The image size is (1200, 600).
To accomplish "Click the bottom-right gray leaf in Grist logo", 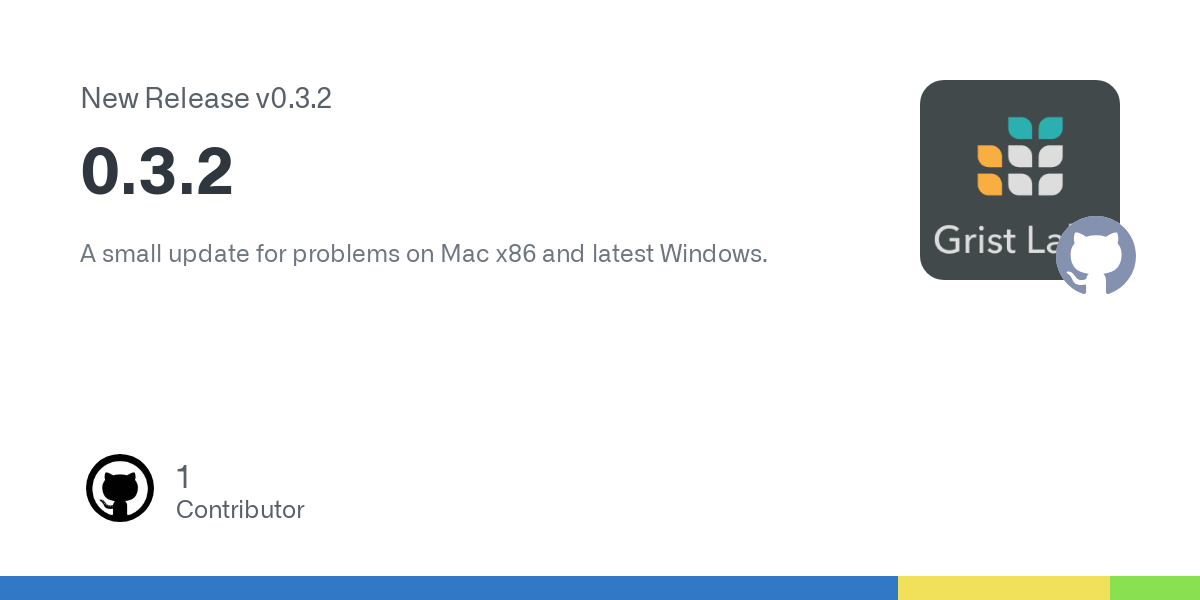I will coord(1050,184).
